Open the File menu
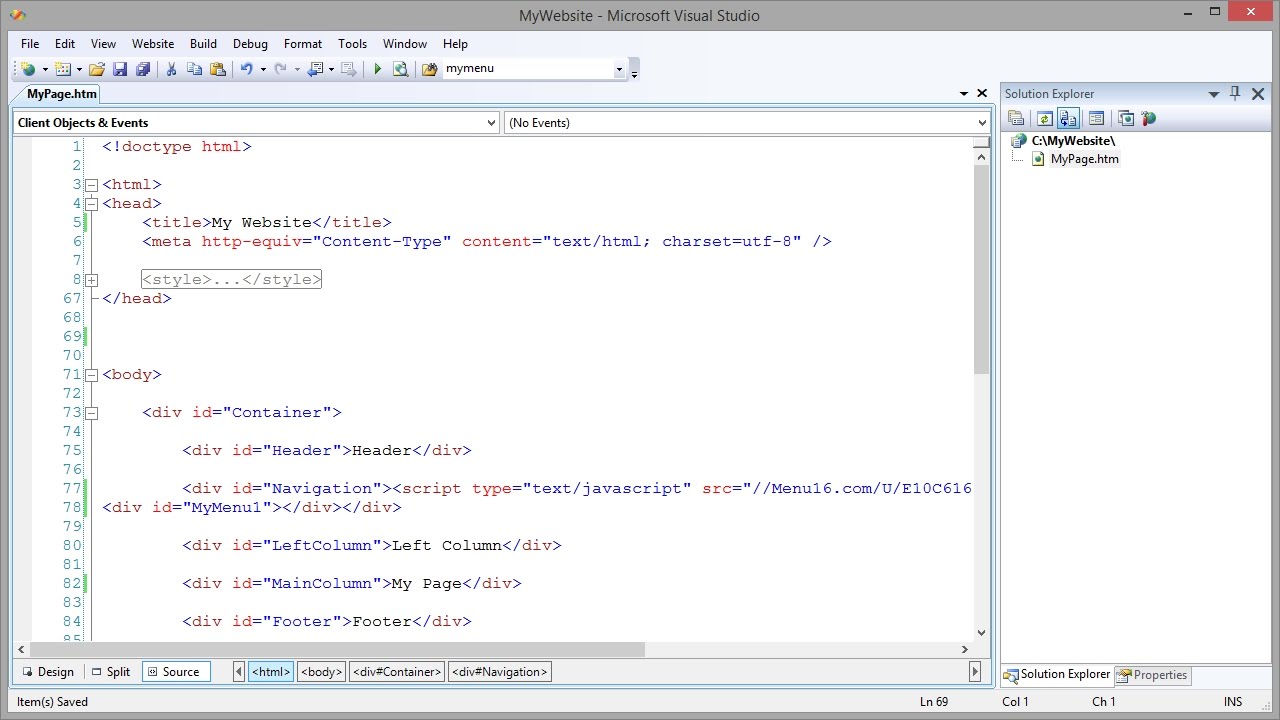This screenshot has width=1280, height=720. (x=30, y=44)
